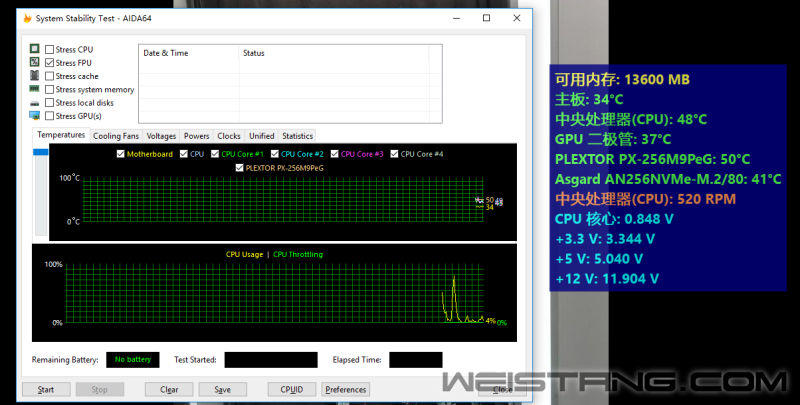
Task: Toggle the Motherboard temperature graph checkbox
Action: [121, 154]
